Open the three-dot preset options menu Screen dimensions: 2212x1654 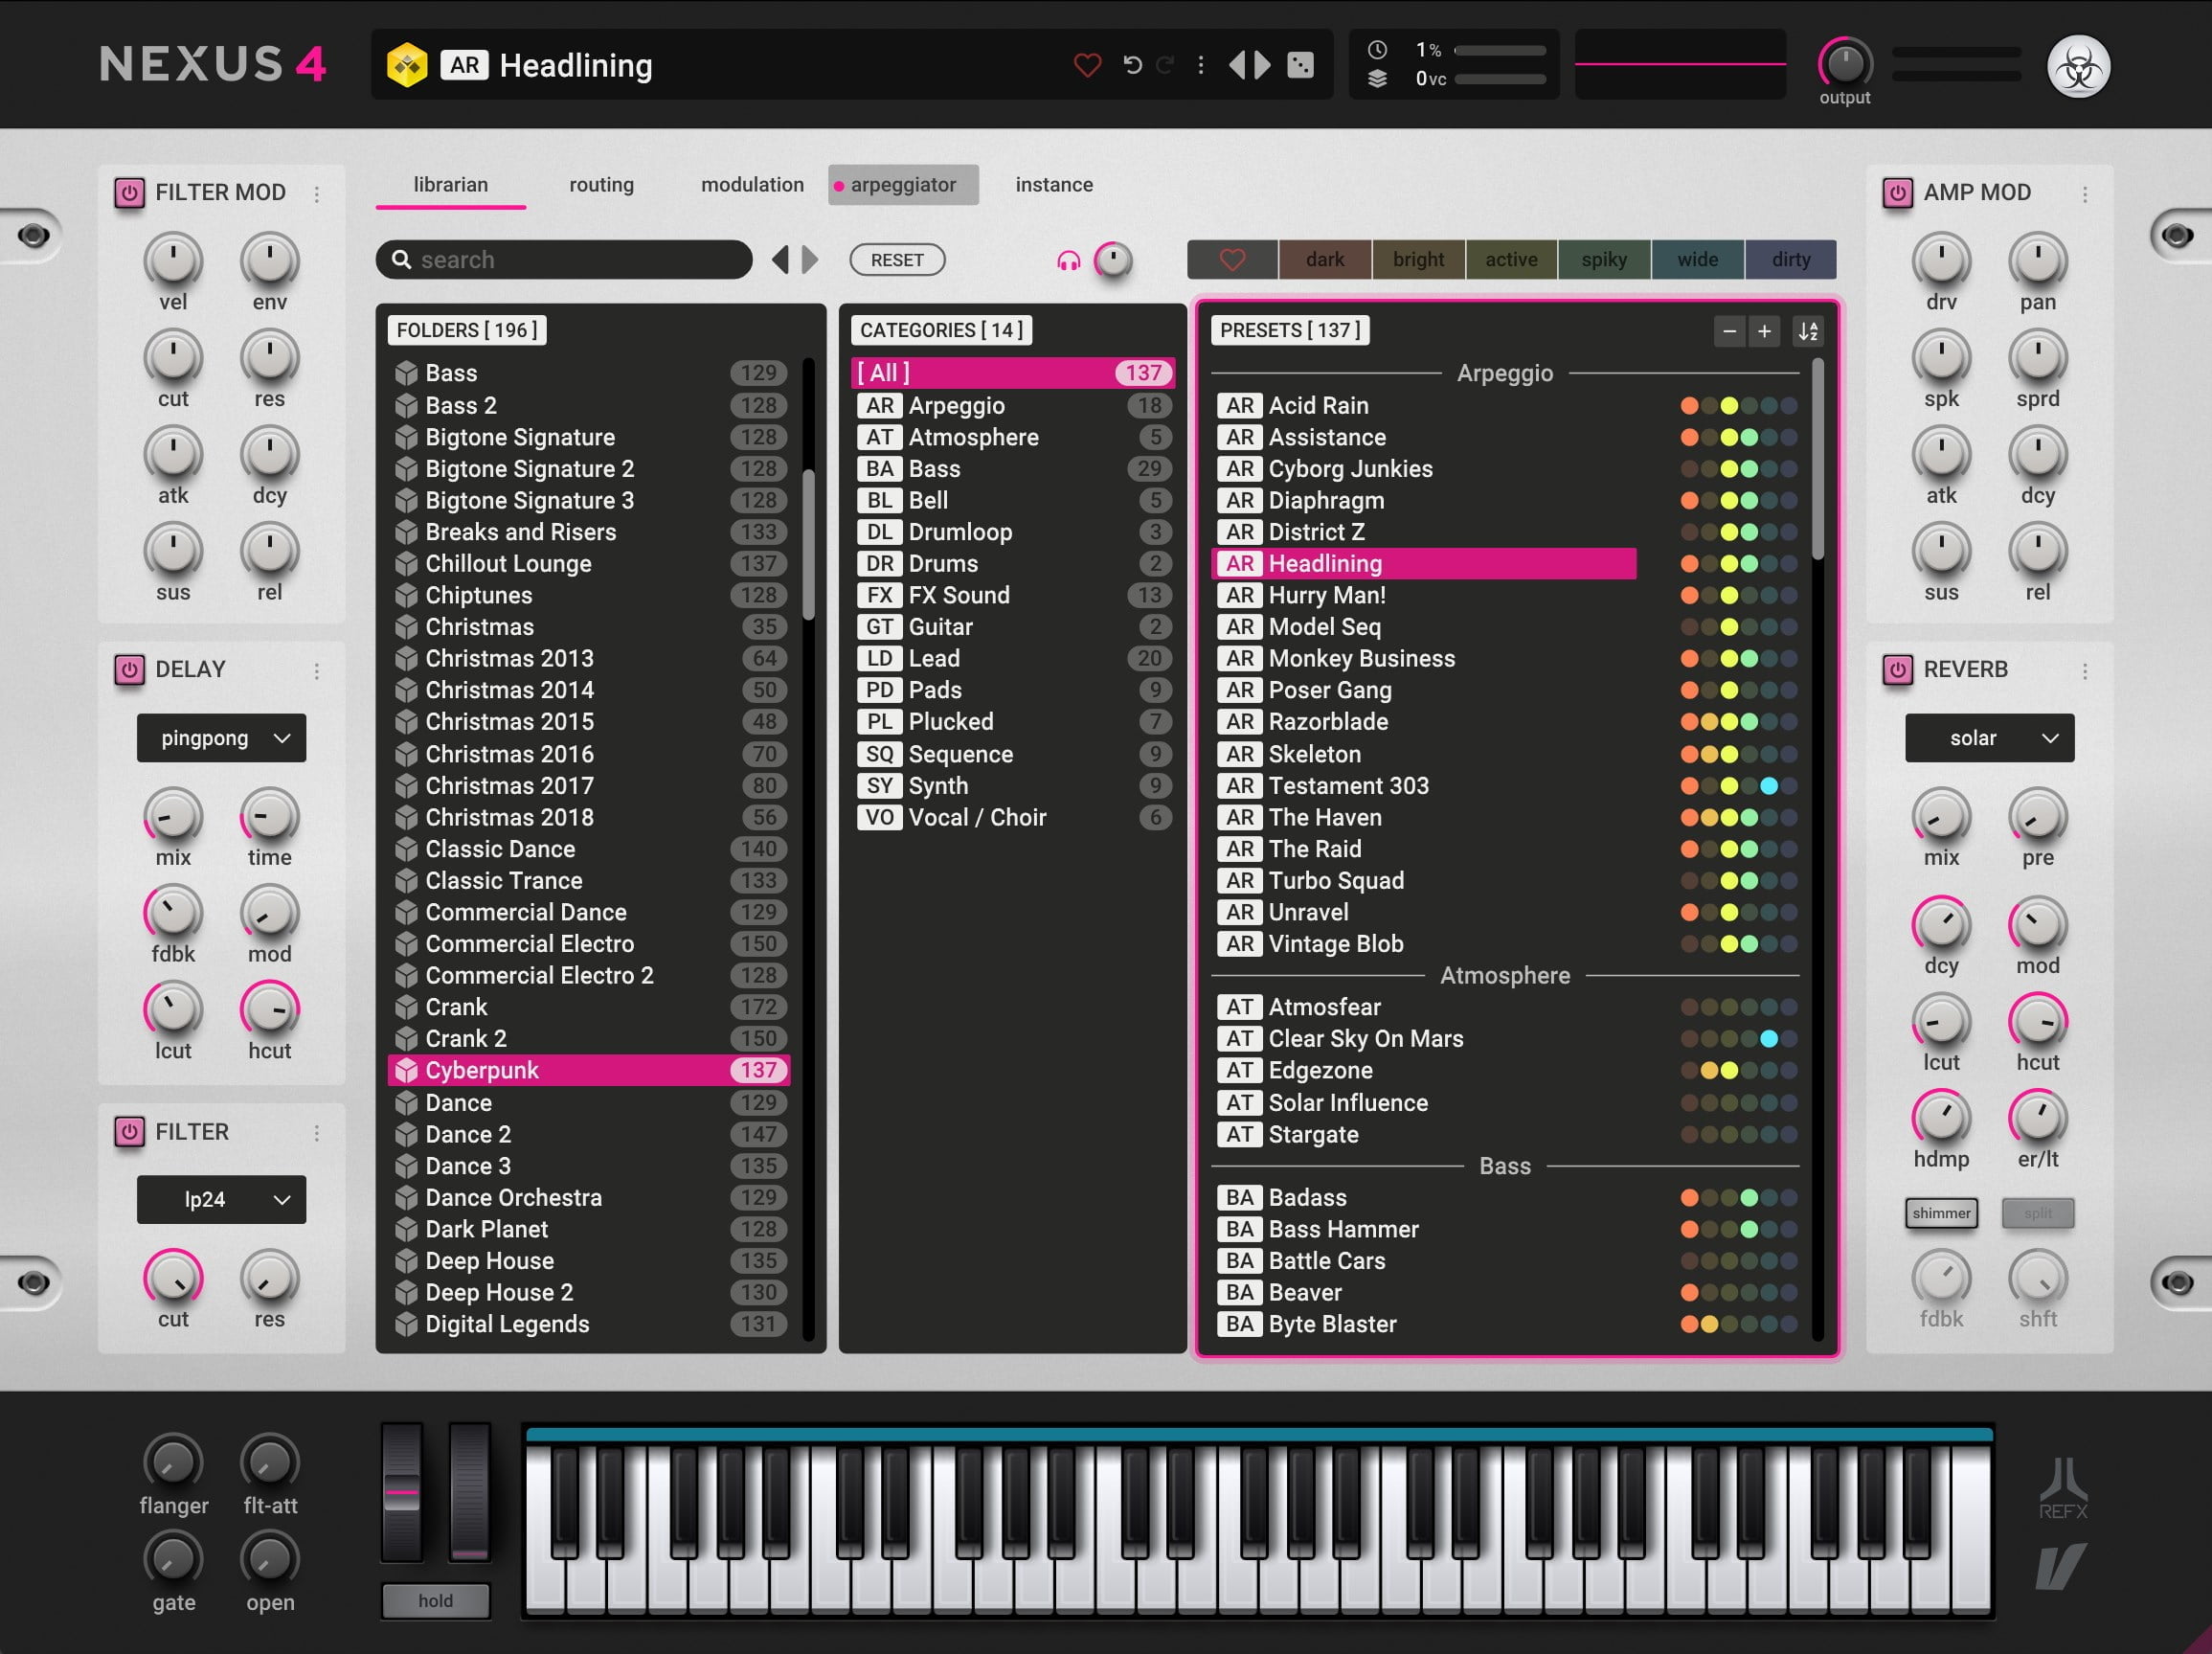click(x=1200, y=65)
